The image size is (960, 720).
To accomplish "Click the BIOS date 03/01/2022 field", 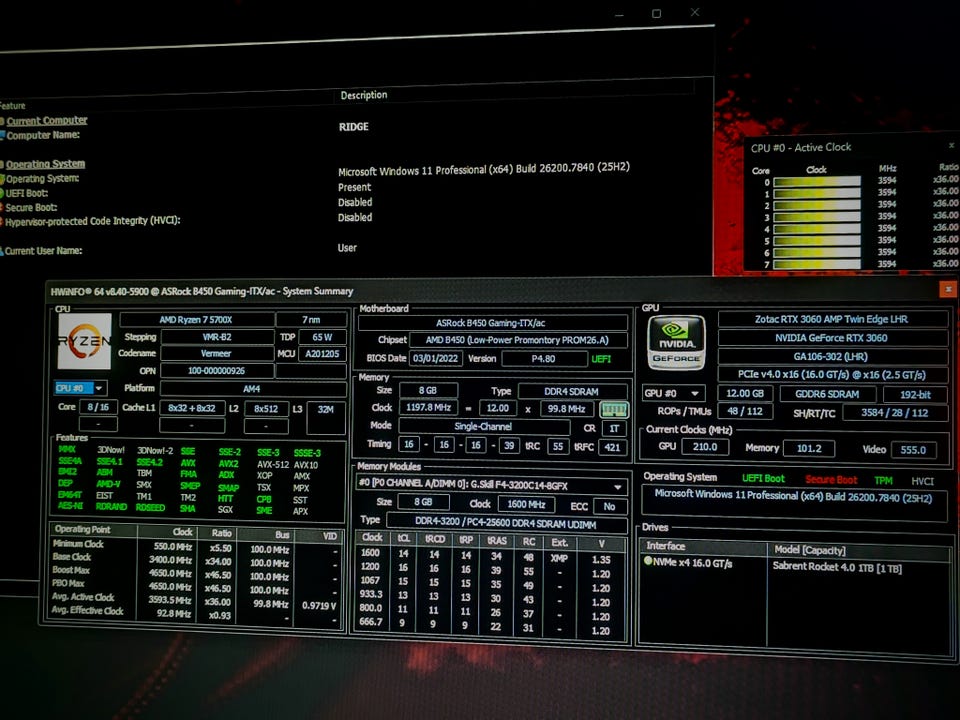I will coord(435,358).
